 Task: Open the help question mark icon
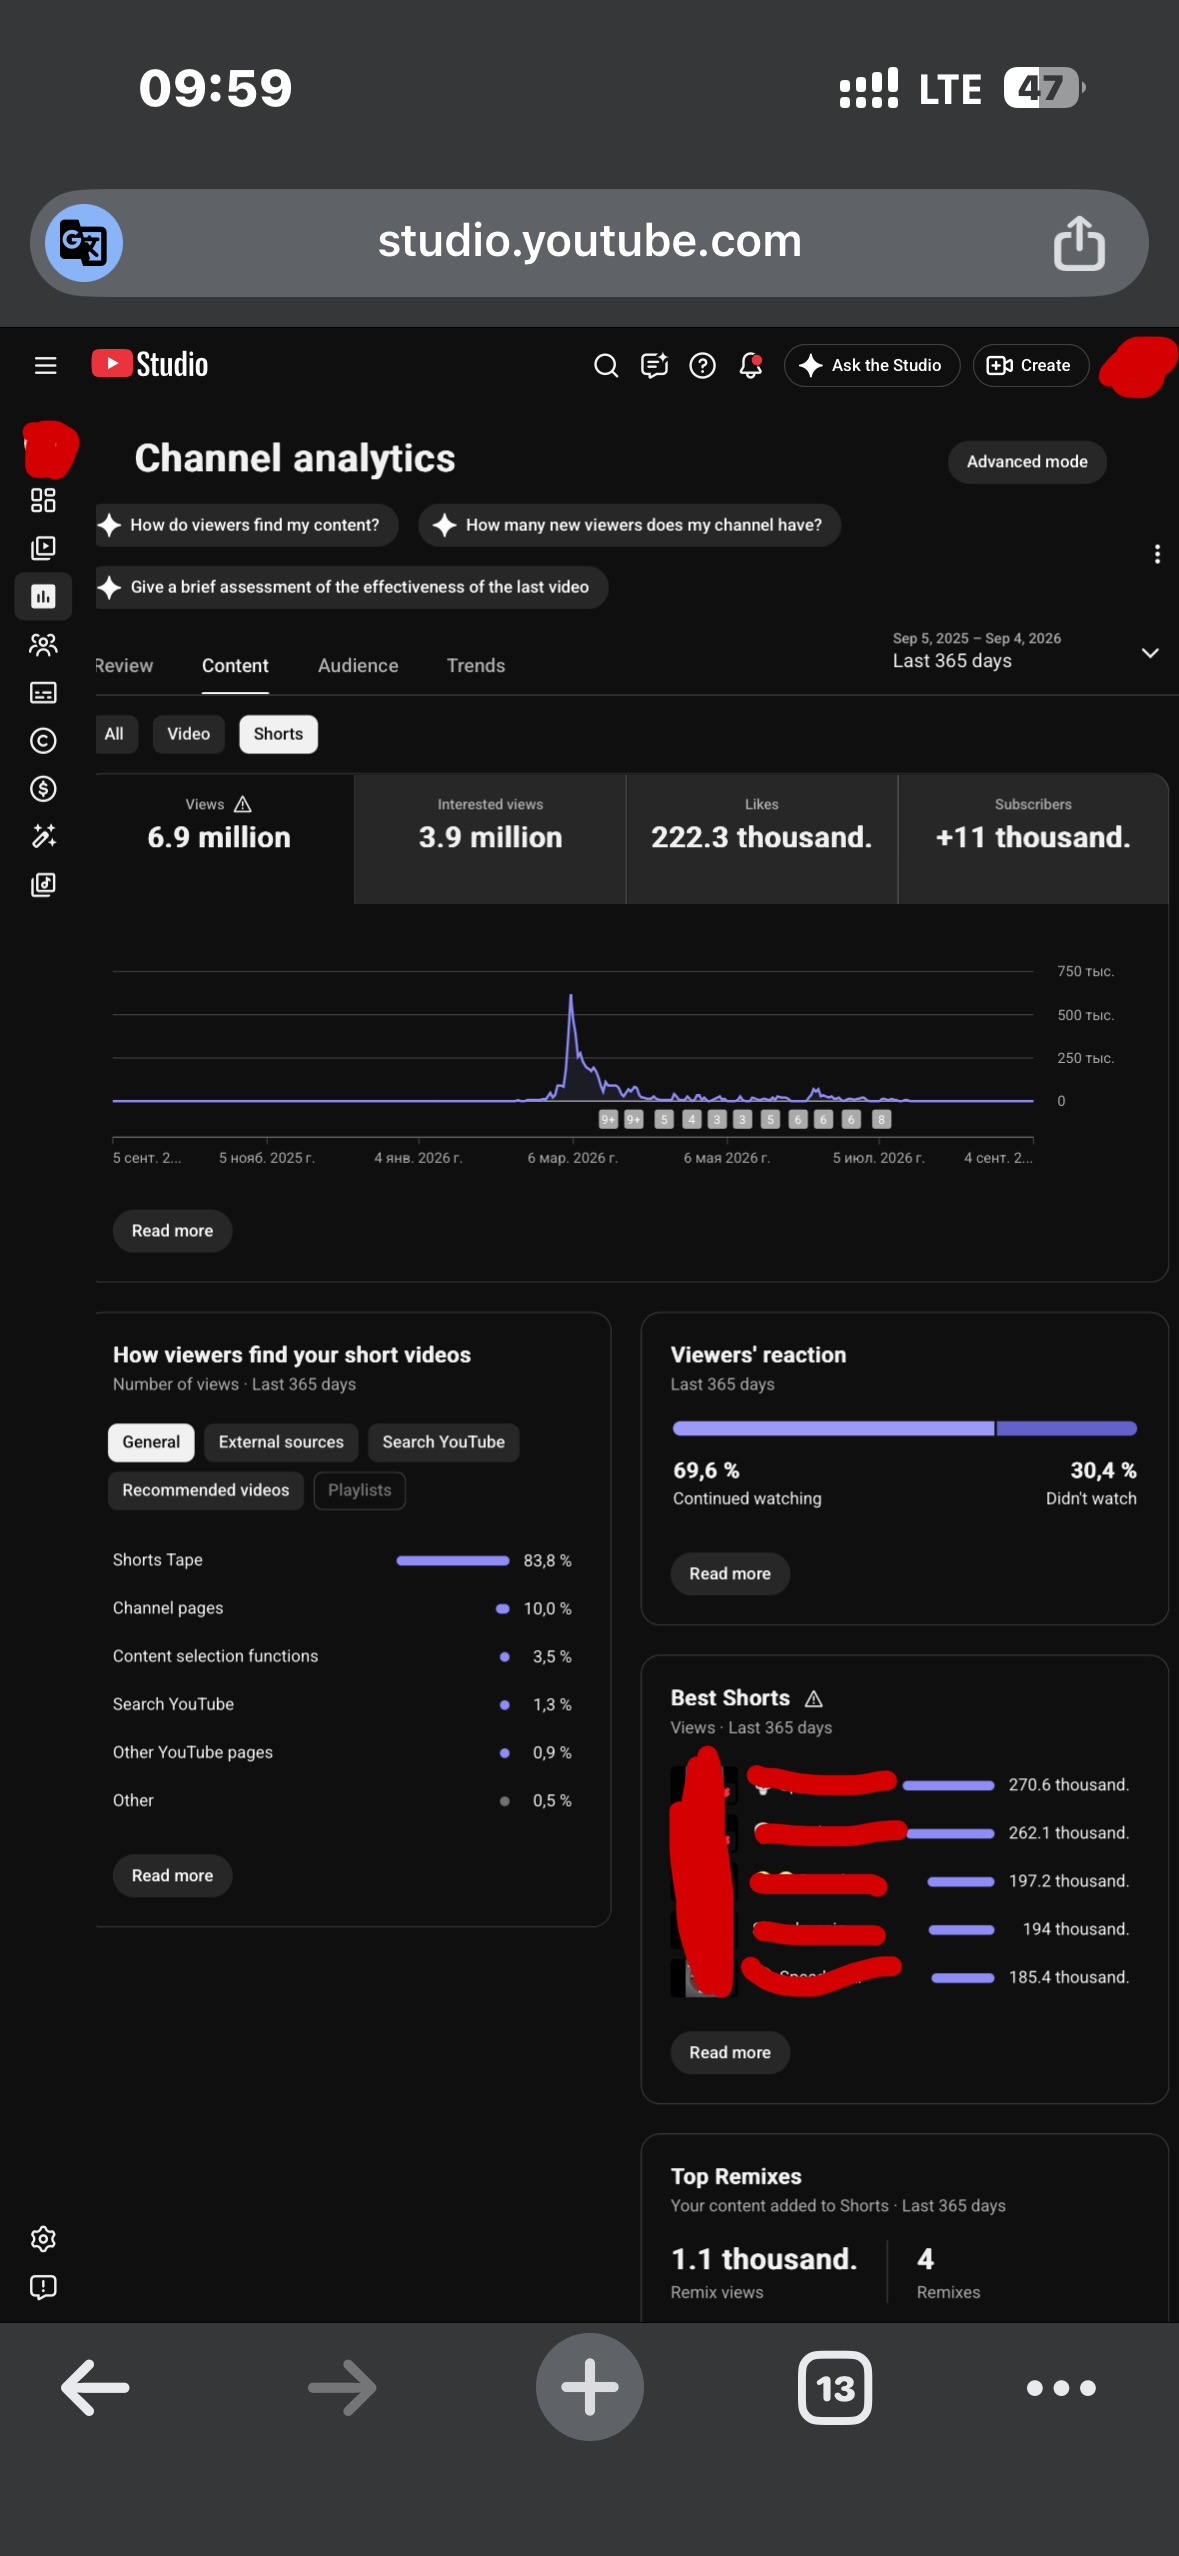[x=703, y=366]
